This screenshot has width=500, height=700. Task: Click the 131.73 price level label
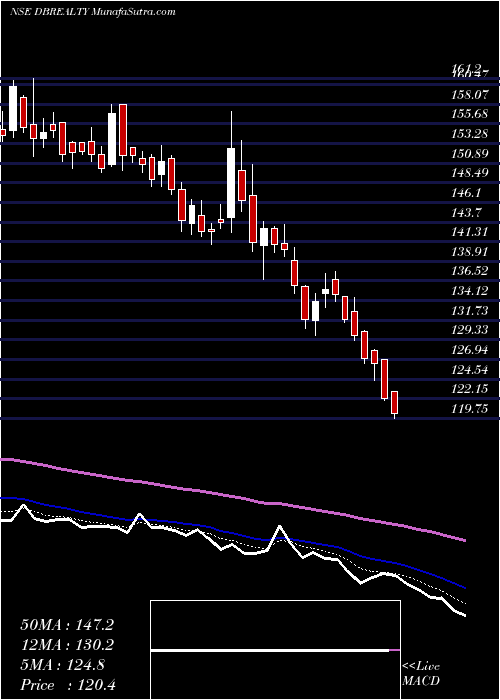pyautogui.click(x=470, y=310)
